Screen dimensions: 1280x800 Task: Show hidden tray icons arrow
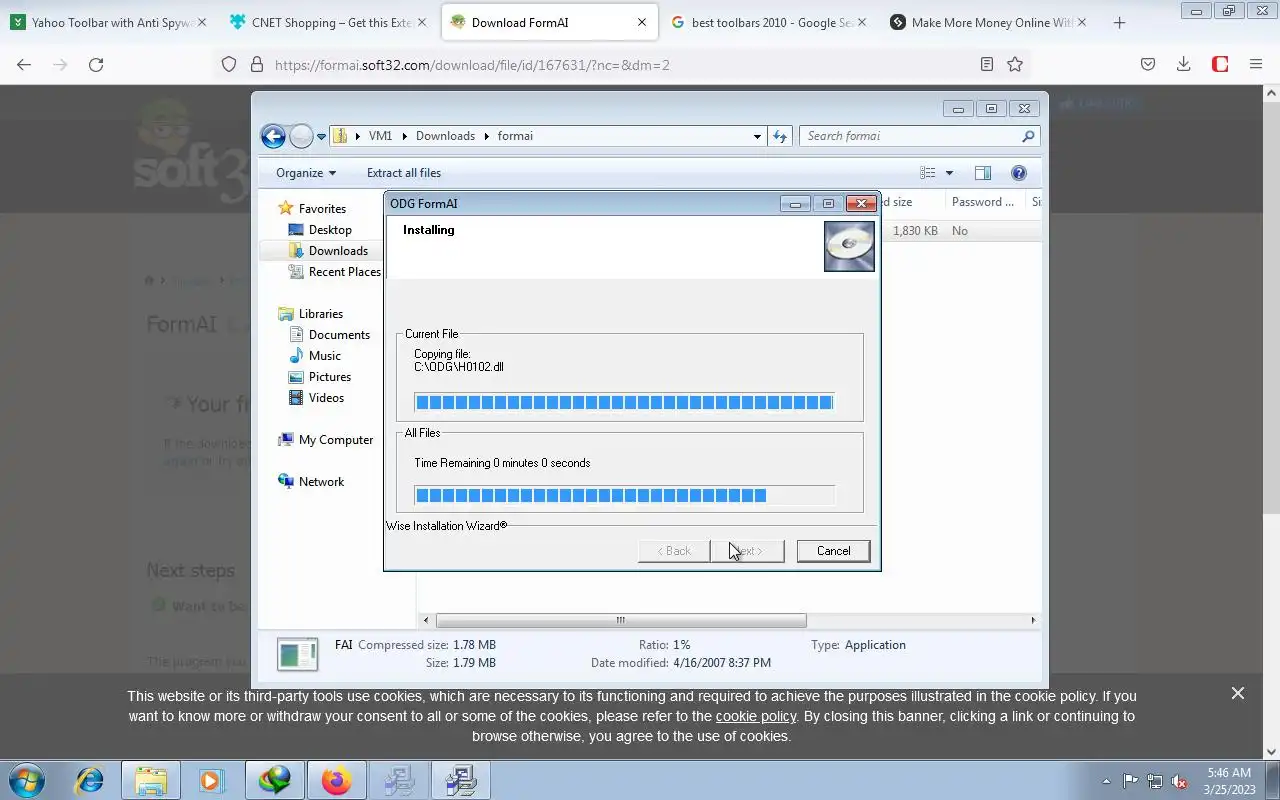1106,781
